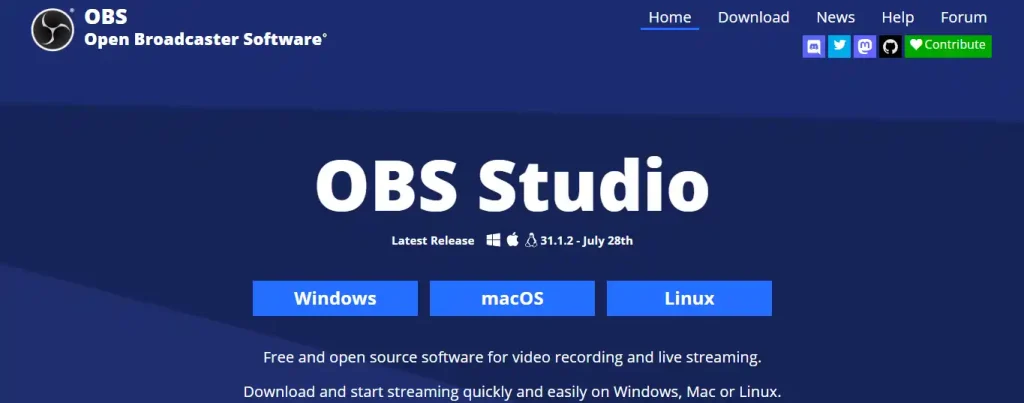The width and height of the screenshot is (1024, 403).
Task: Open the Discord social icon
Action: click(814, 46)
